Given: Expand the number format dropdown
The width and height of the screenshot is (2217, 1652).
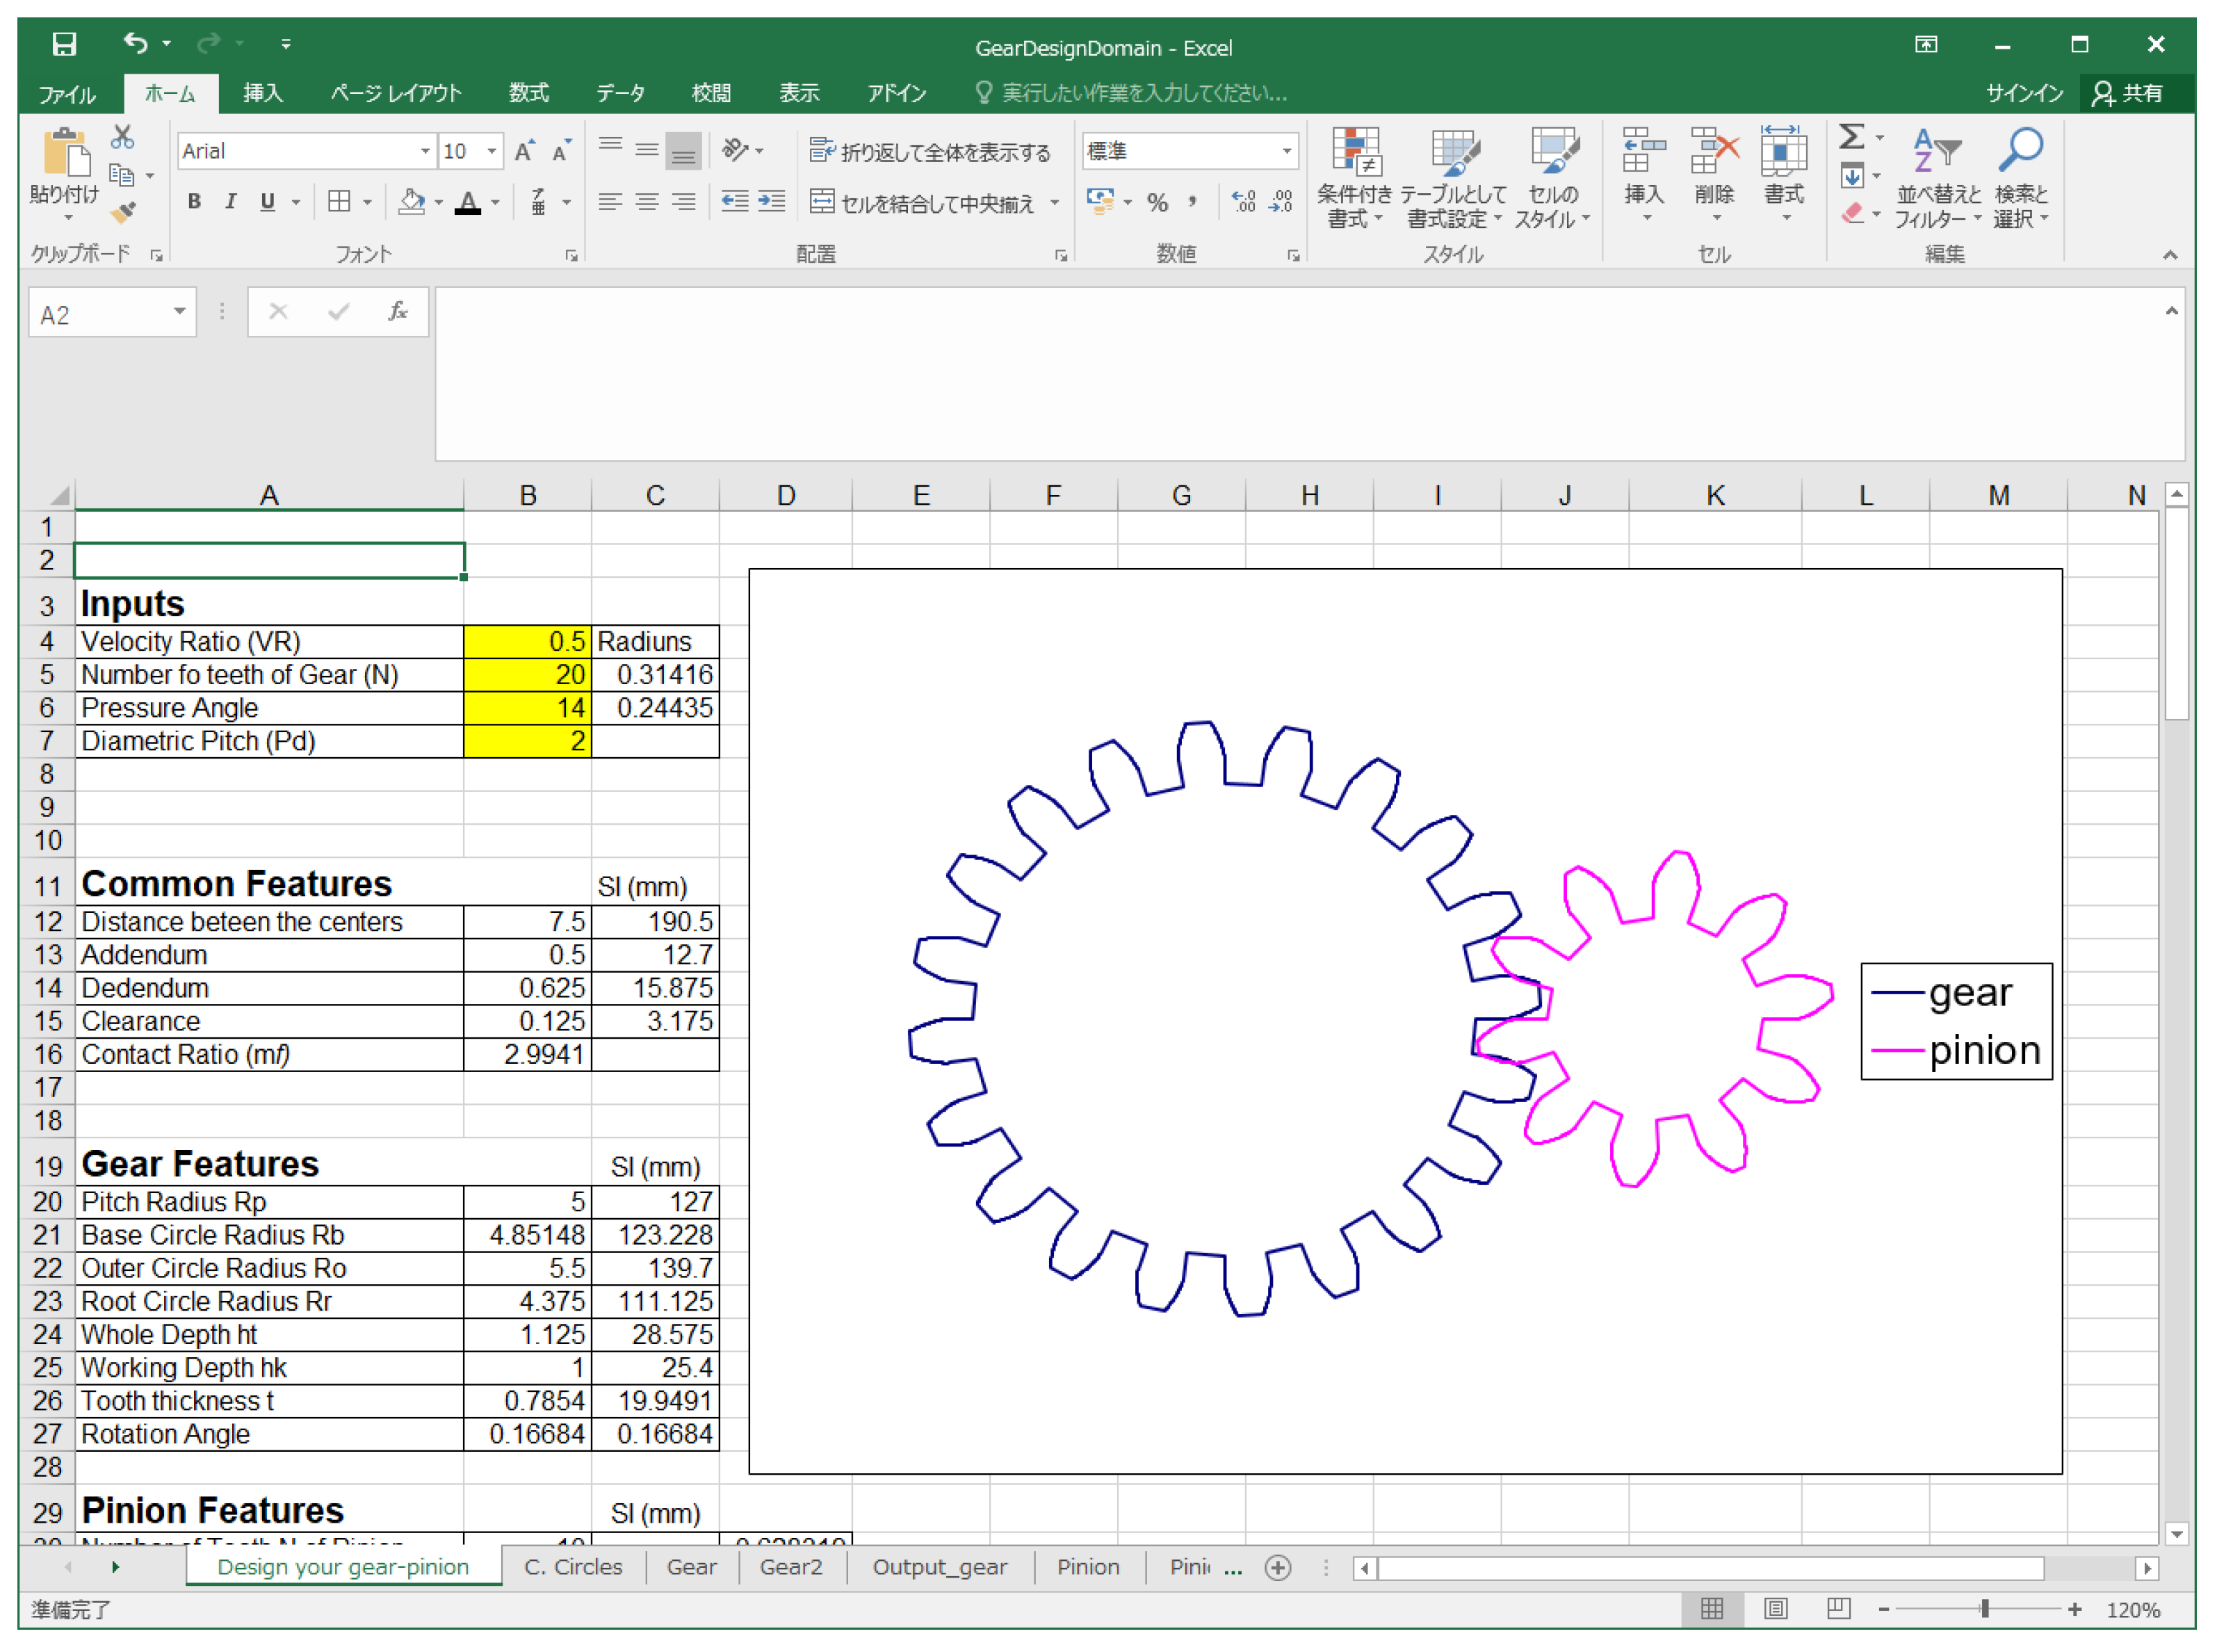Looking at the screenshot, I should pyautogui.click(x=1286, y=151).
